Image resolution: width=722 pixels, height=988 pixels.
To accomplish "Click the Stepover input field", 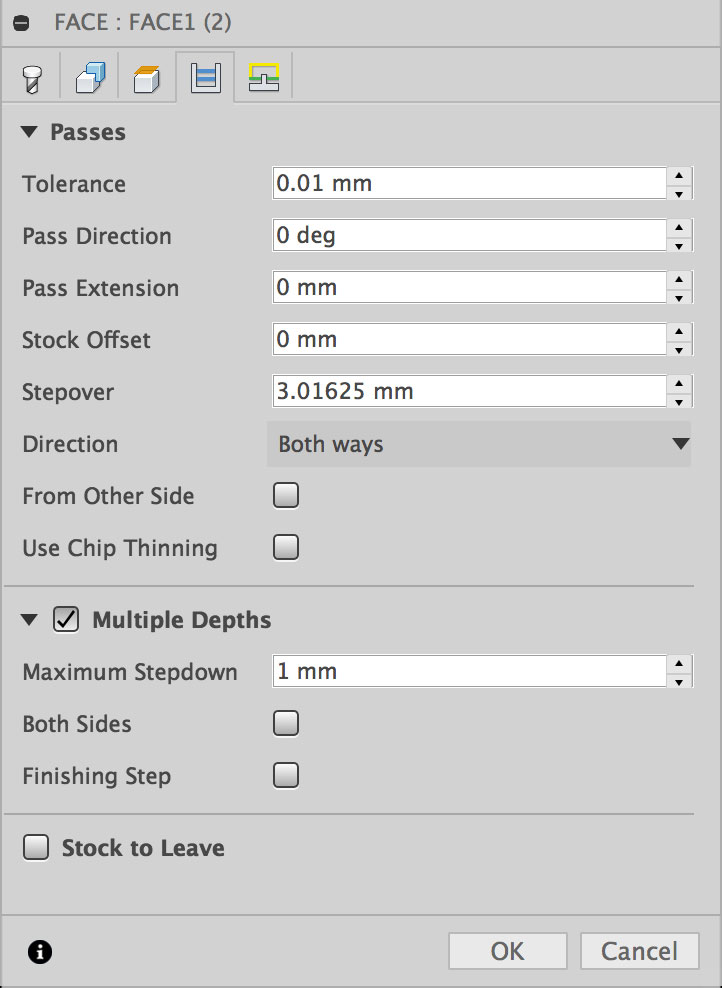I will pyautogui.click(x=468, y=392).
